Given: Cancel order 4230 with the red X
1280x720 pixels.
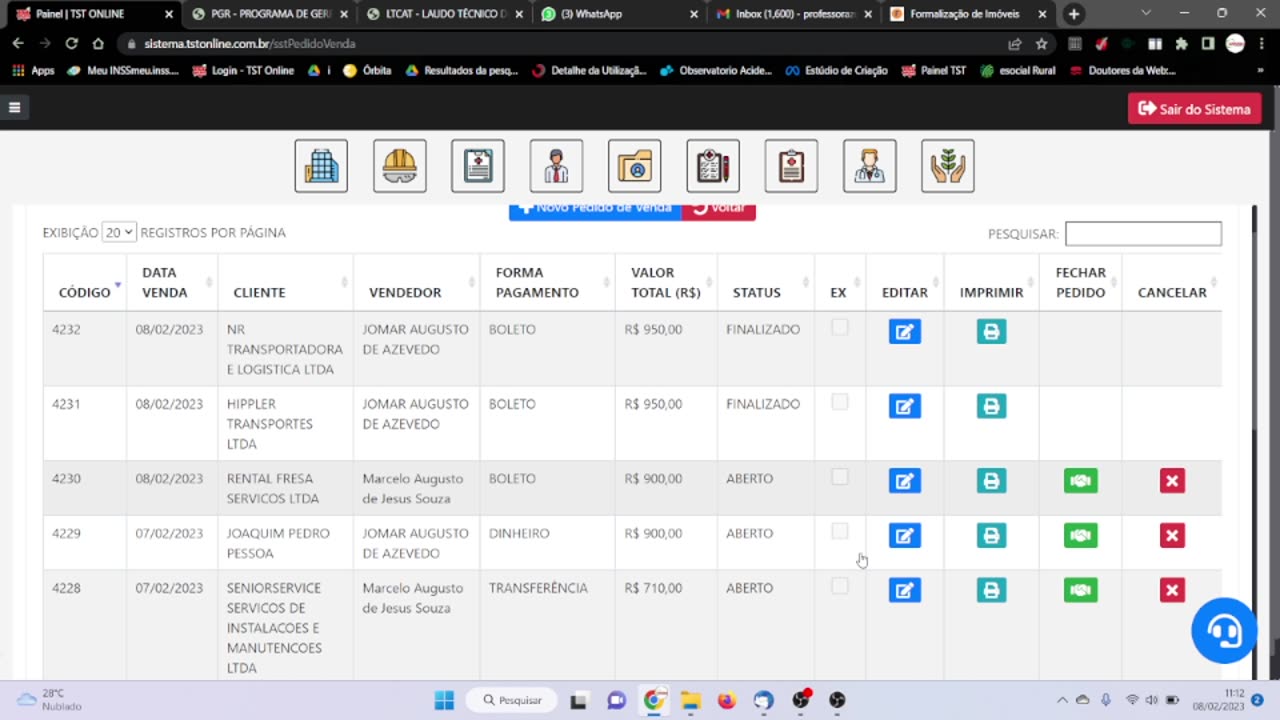Looking at the screenshot, I should 1172,481.
